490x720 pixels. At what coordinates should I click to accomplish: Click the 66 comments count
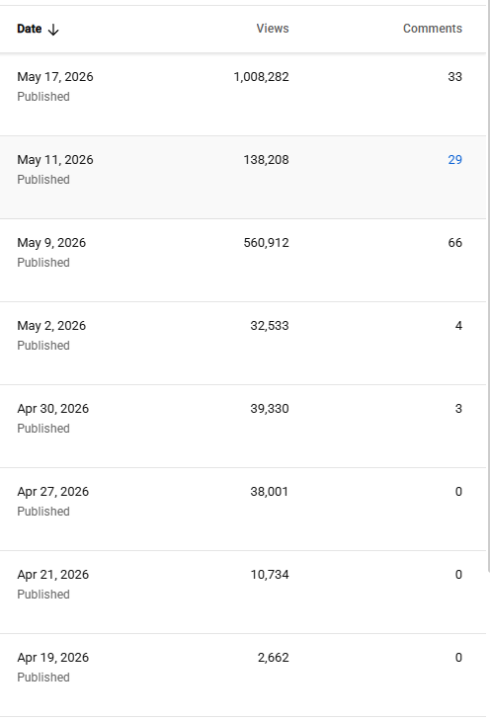455,243
